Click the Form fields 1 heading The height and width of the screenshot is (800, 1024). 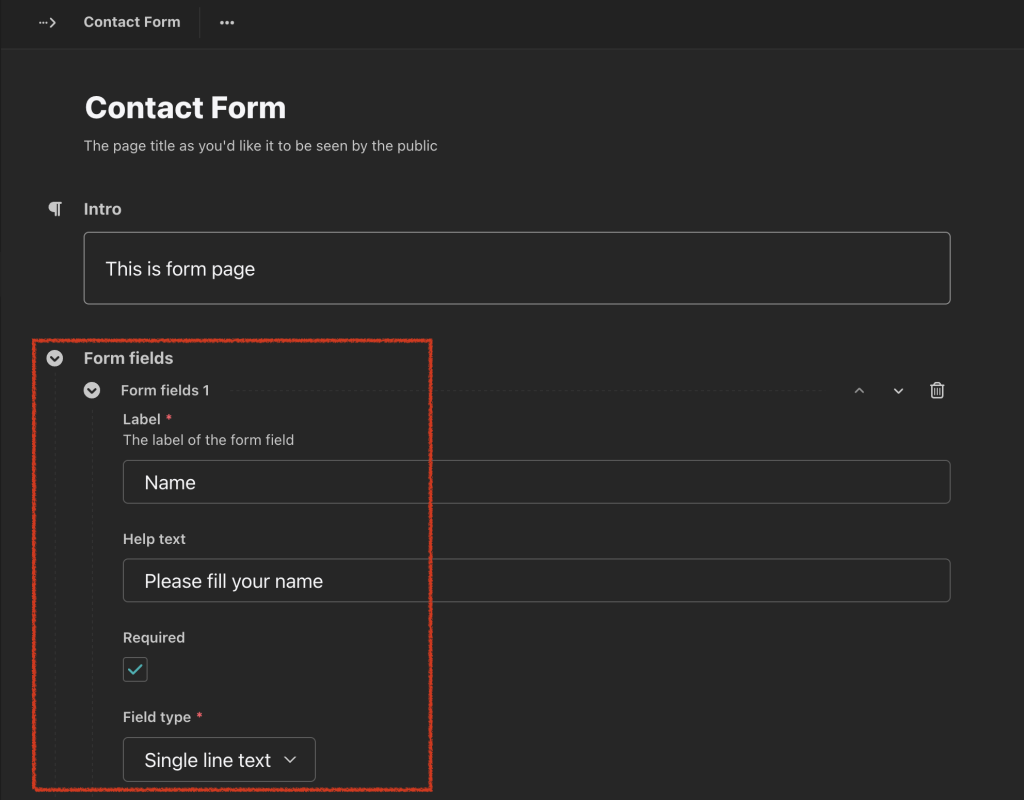(165, 390)
